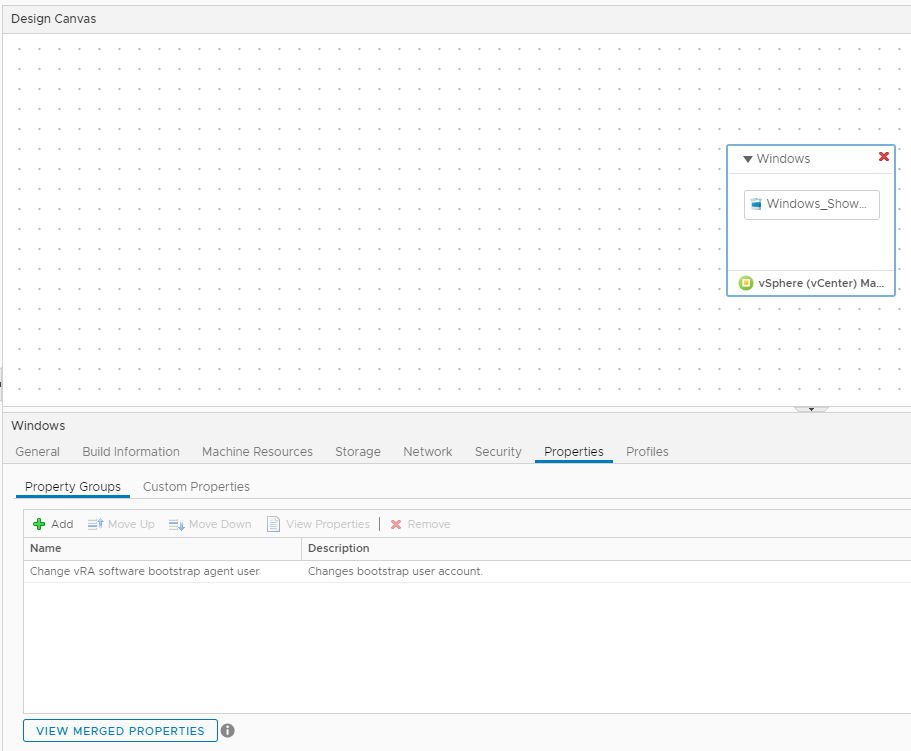The height and width of the screenshot is (751, 911).
Task: Switch to the General tab
Action: (38, 452)
